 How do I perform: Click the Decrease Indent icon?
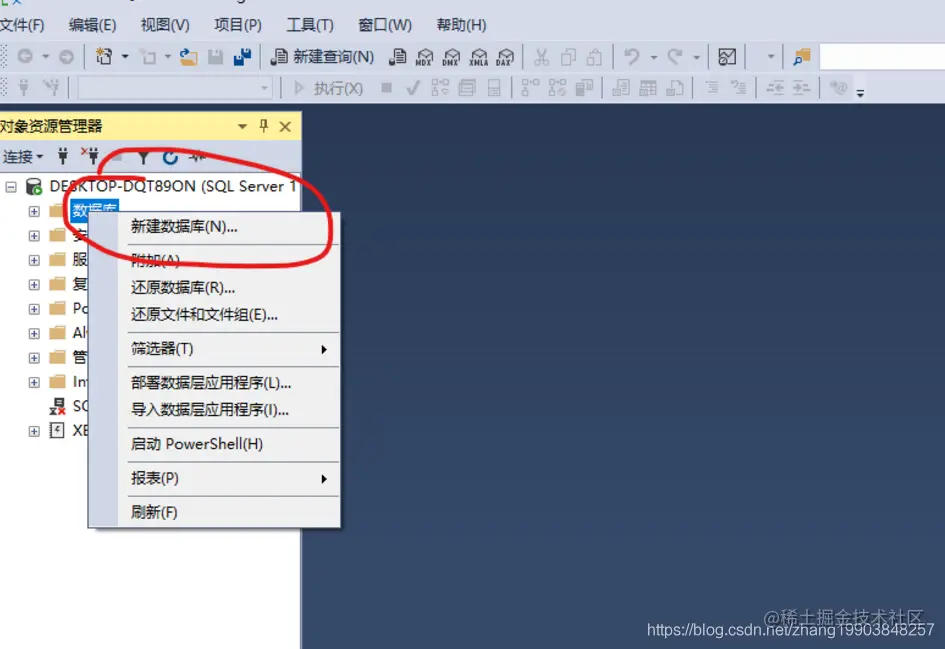coord(775,89)
